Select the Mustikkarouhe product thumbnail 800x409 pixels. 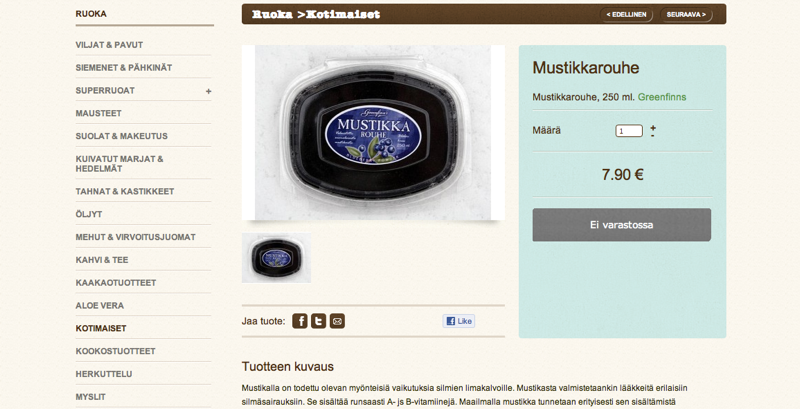point(276,258)
